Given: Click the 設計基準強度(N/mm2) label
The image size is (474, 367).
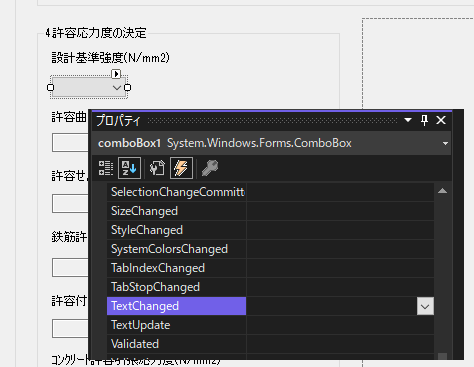Looking at the screenshot, I should pyautogui.click(x=110, y=58).
